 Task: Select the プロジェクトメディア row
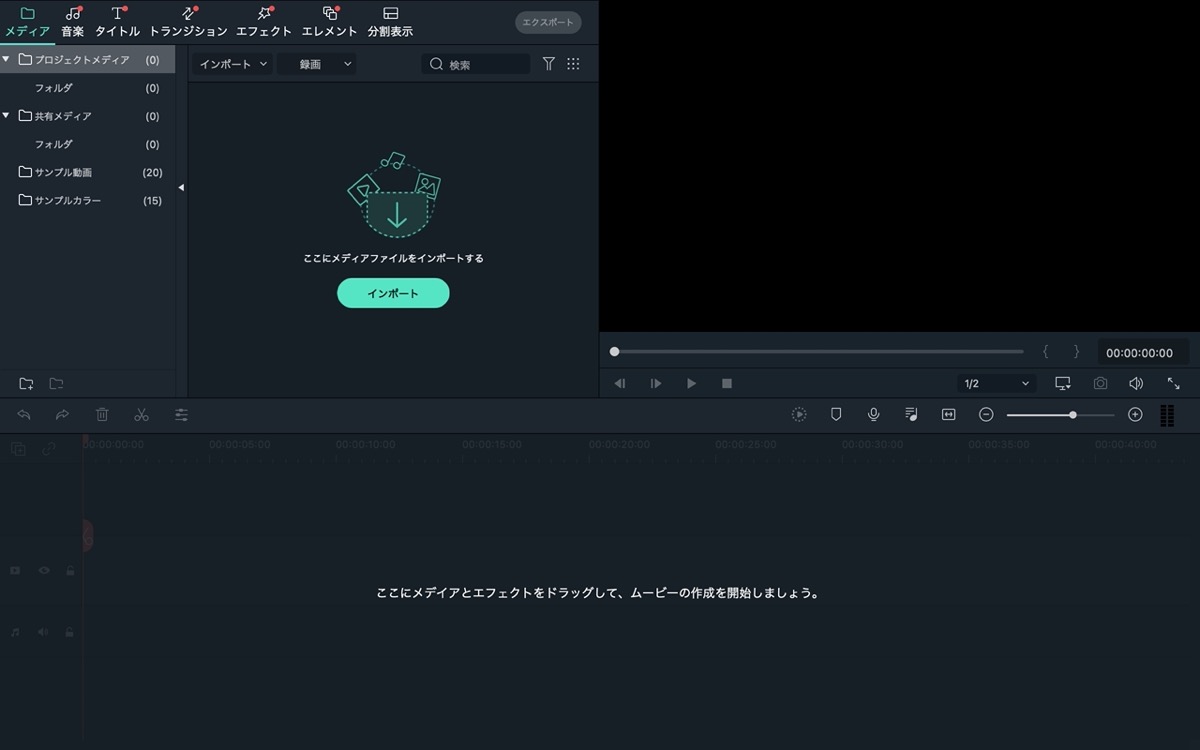coord(88,60)
